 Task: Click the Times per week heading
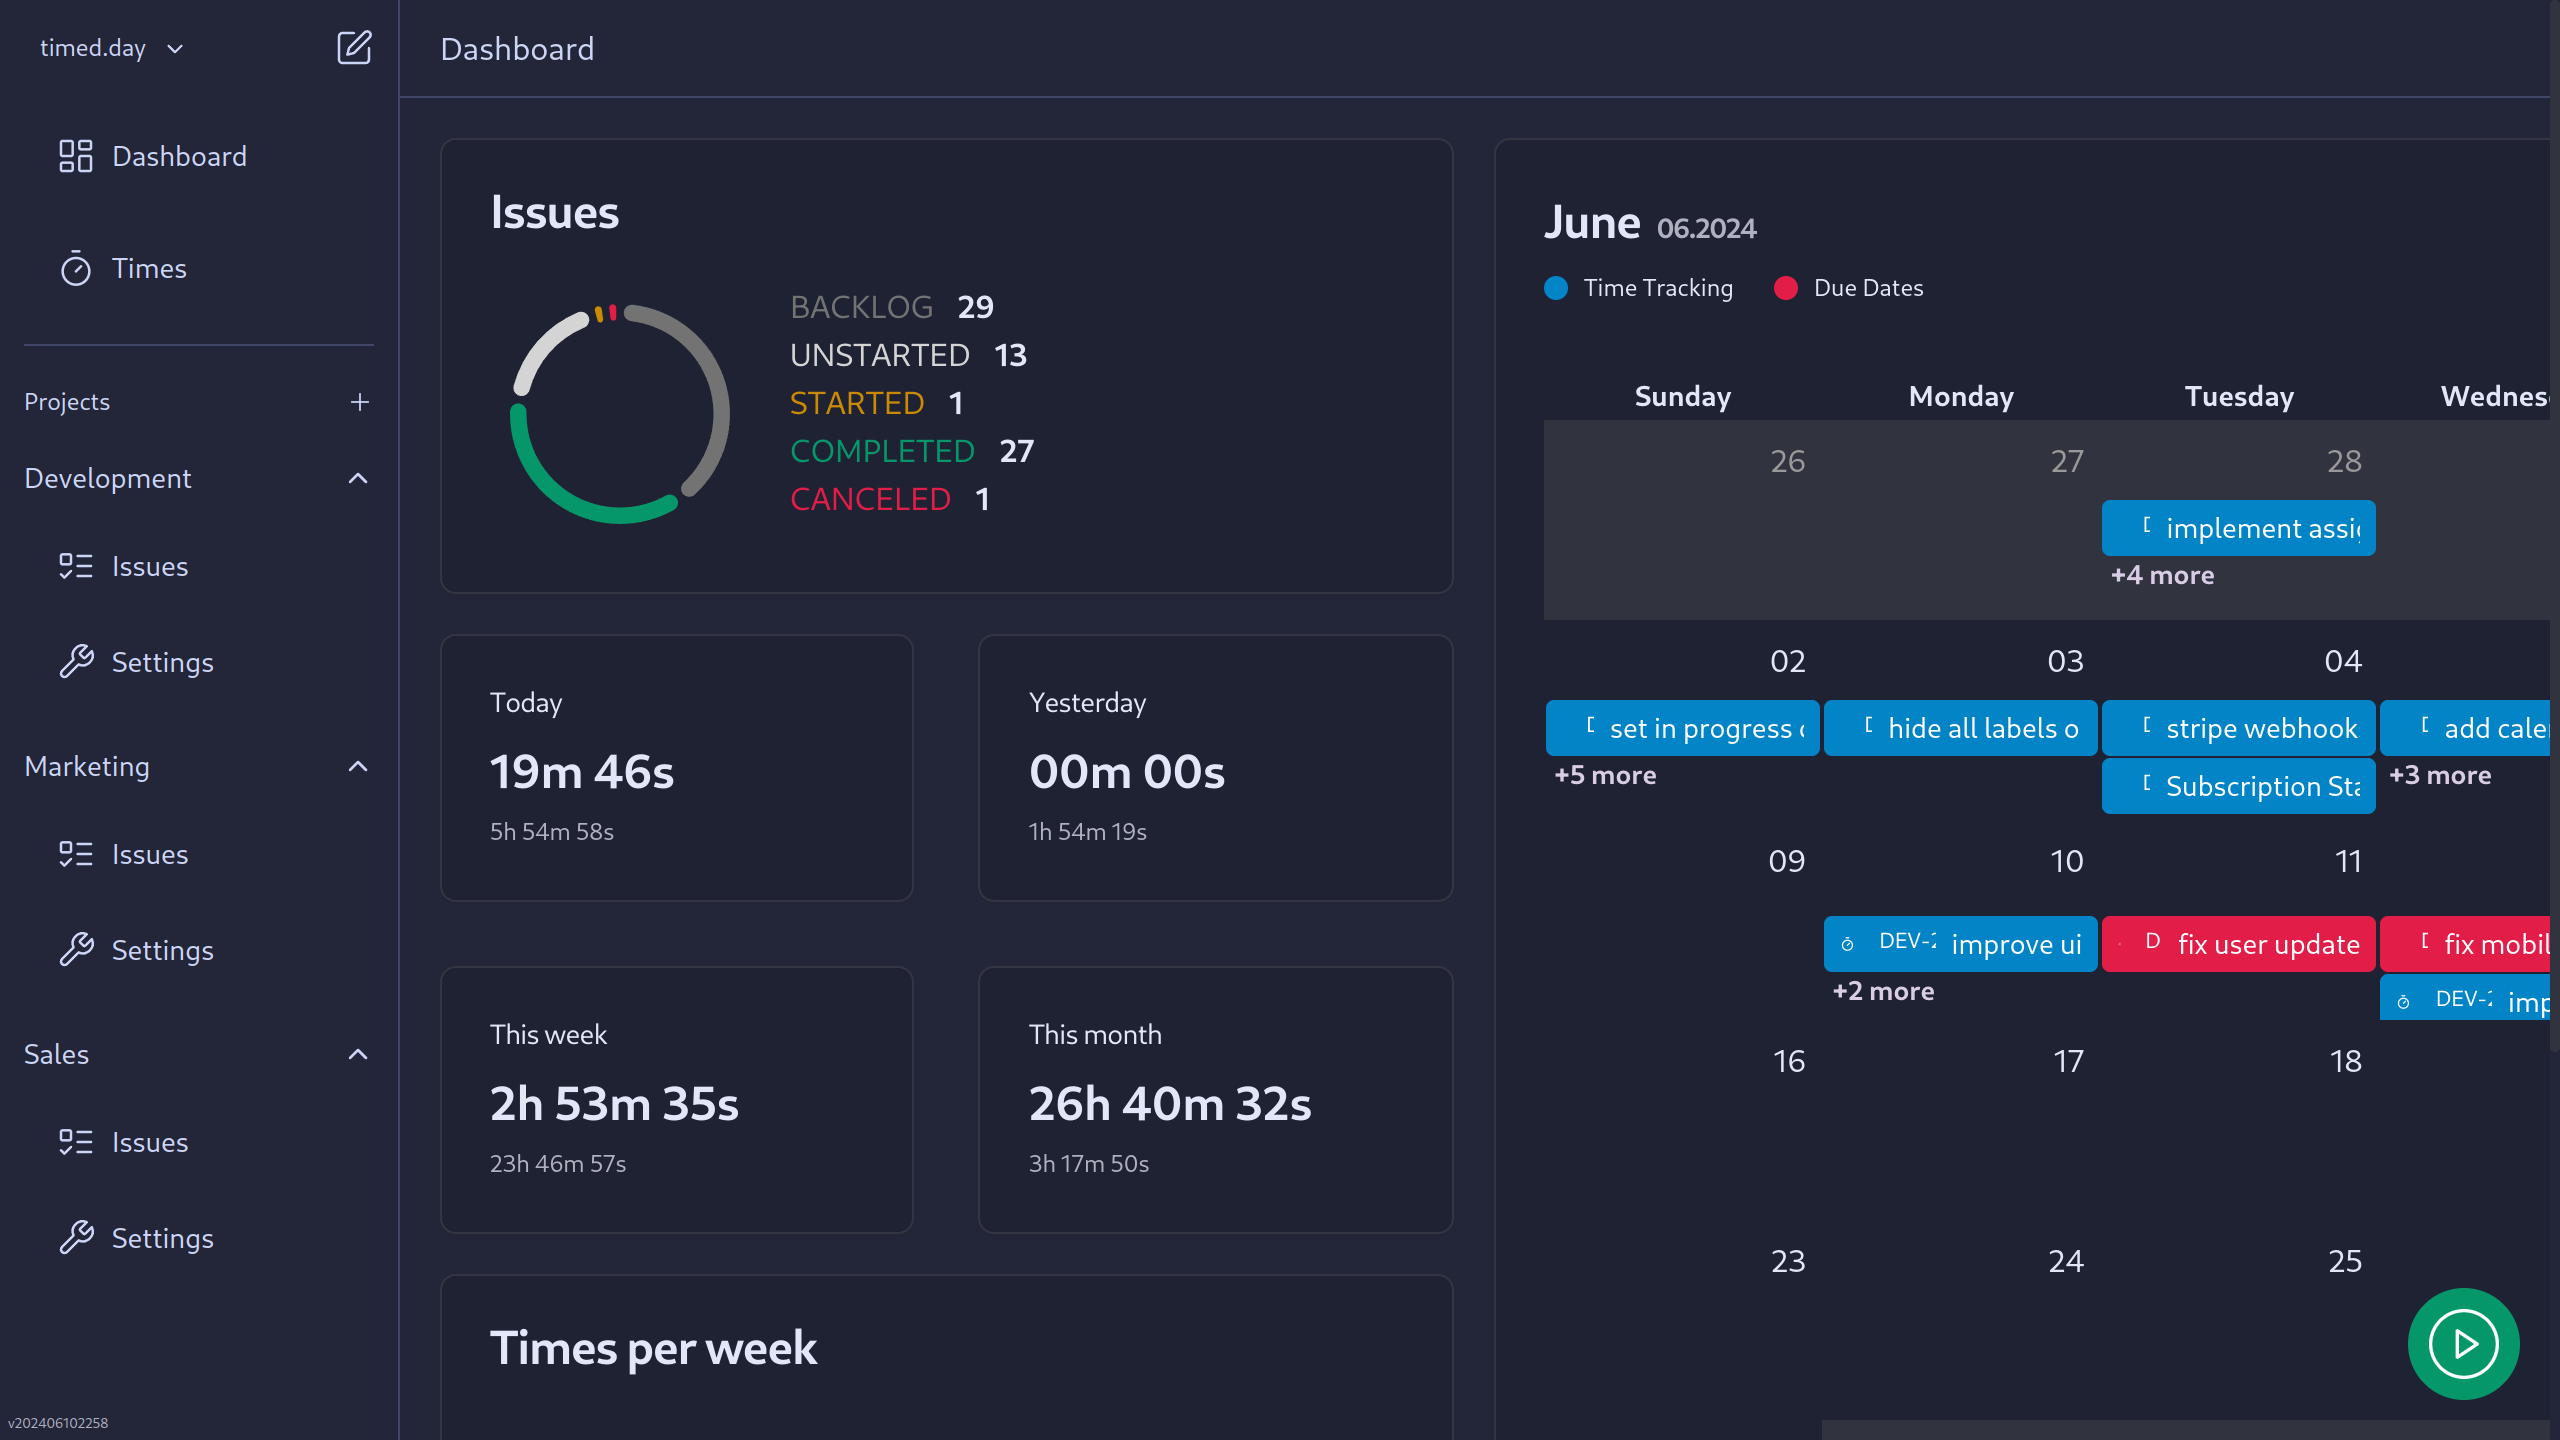(x=653, y=1348)
